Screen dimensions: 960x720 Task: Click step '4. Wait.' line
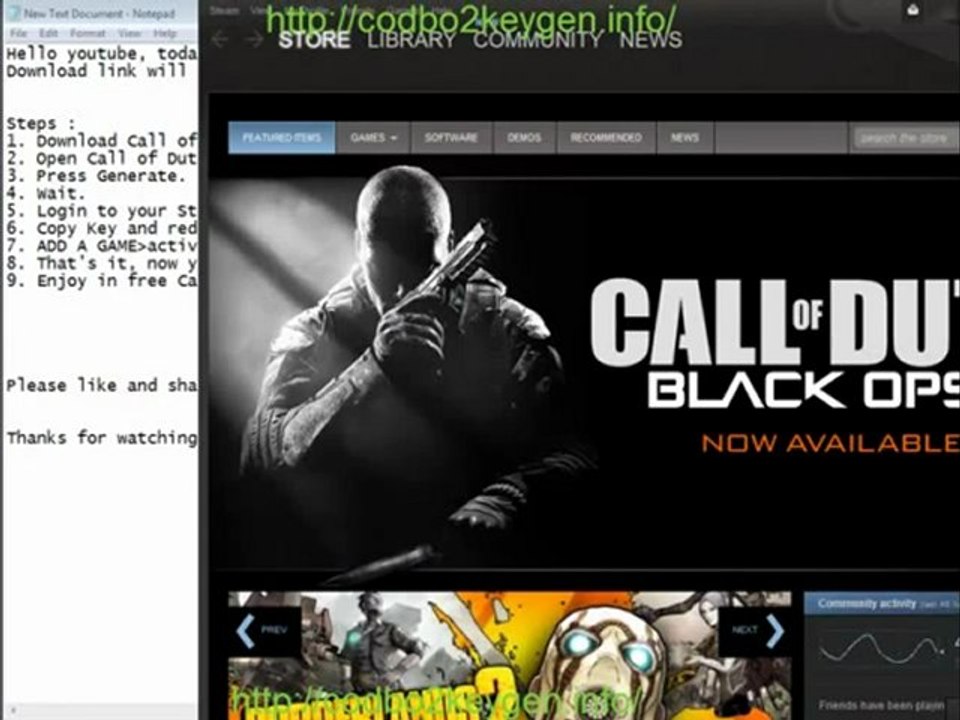(45, 193)
